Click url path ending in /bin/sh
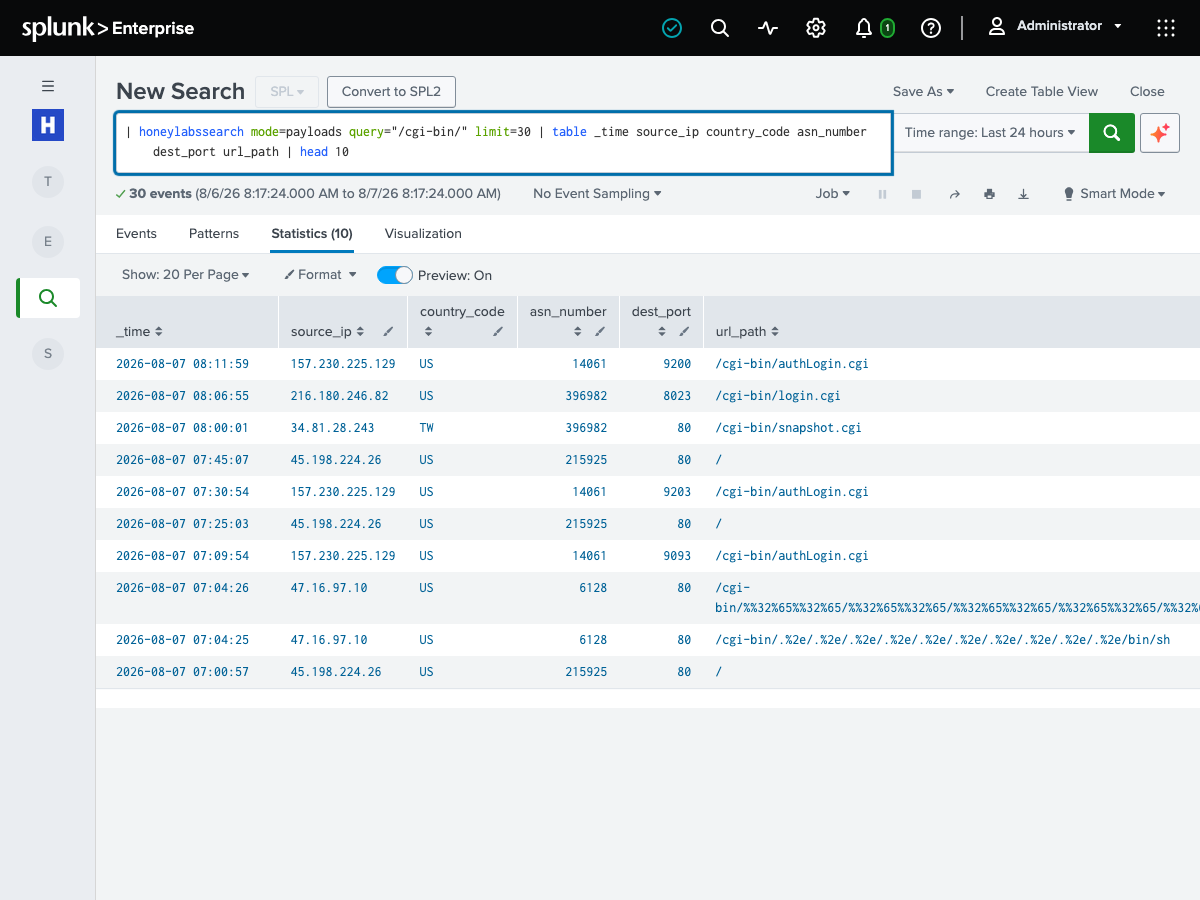Screen dimensions: 1200x900 (x=943, y=640)
